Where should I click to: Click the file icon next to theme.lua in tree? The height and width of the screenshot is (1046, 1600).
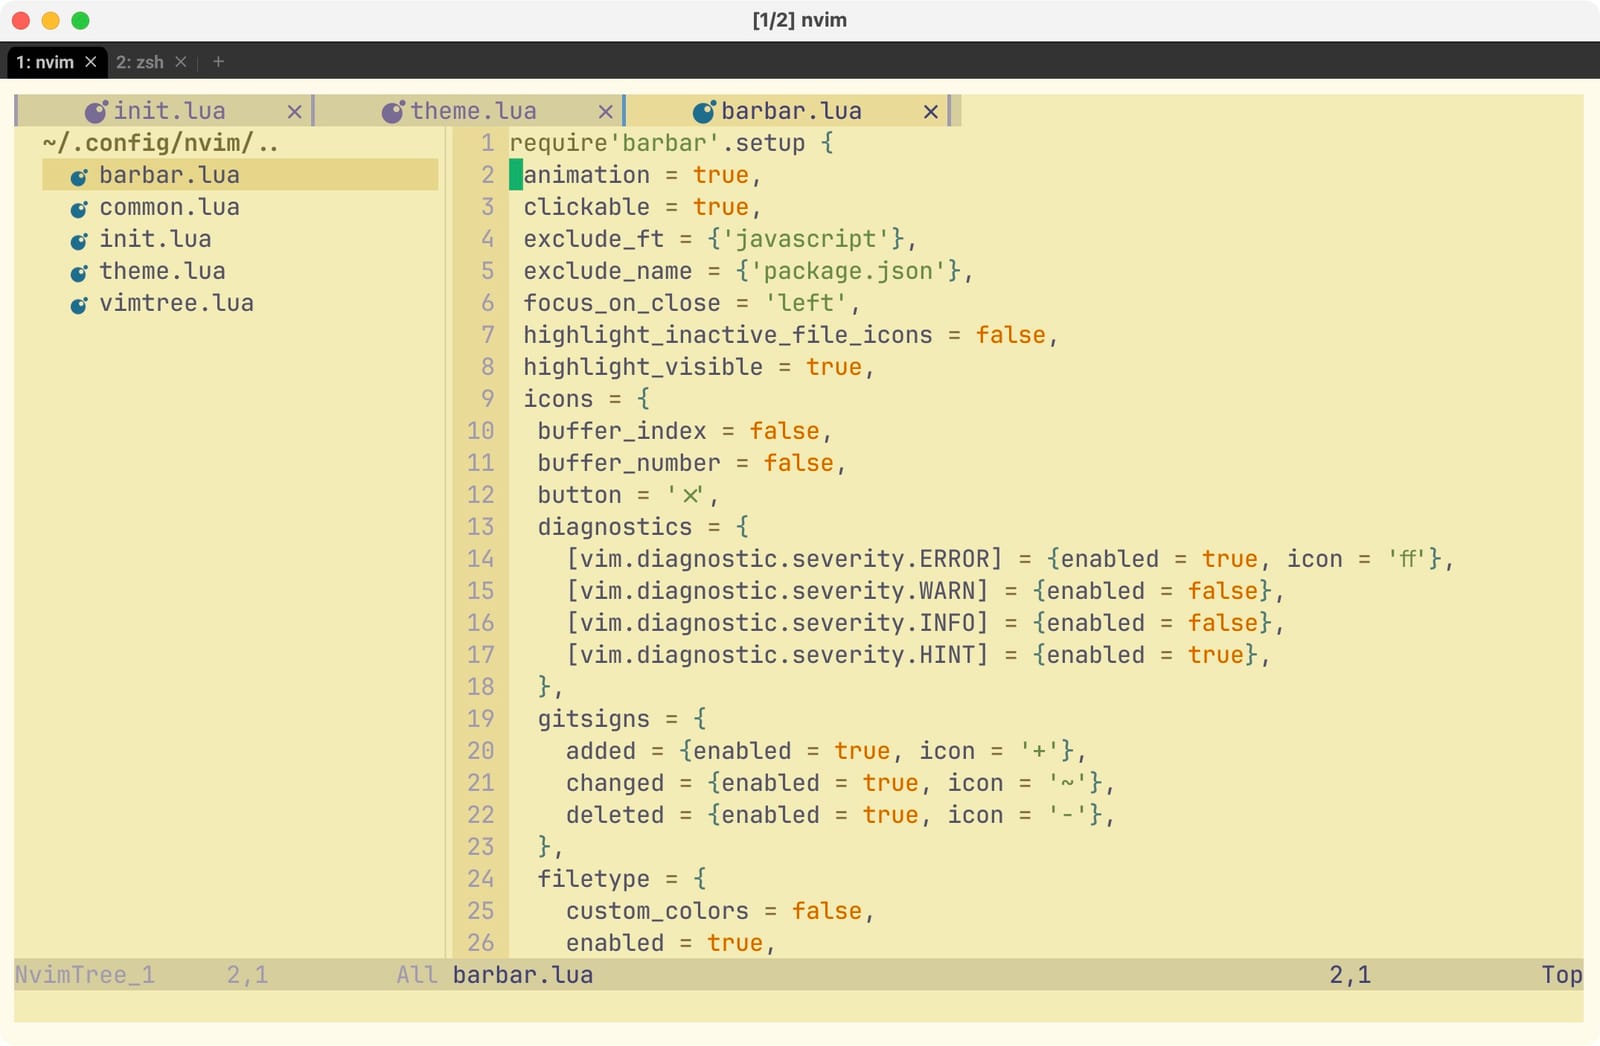click(x=78, y=271)
